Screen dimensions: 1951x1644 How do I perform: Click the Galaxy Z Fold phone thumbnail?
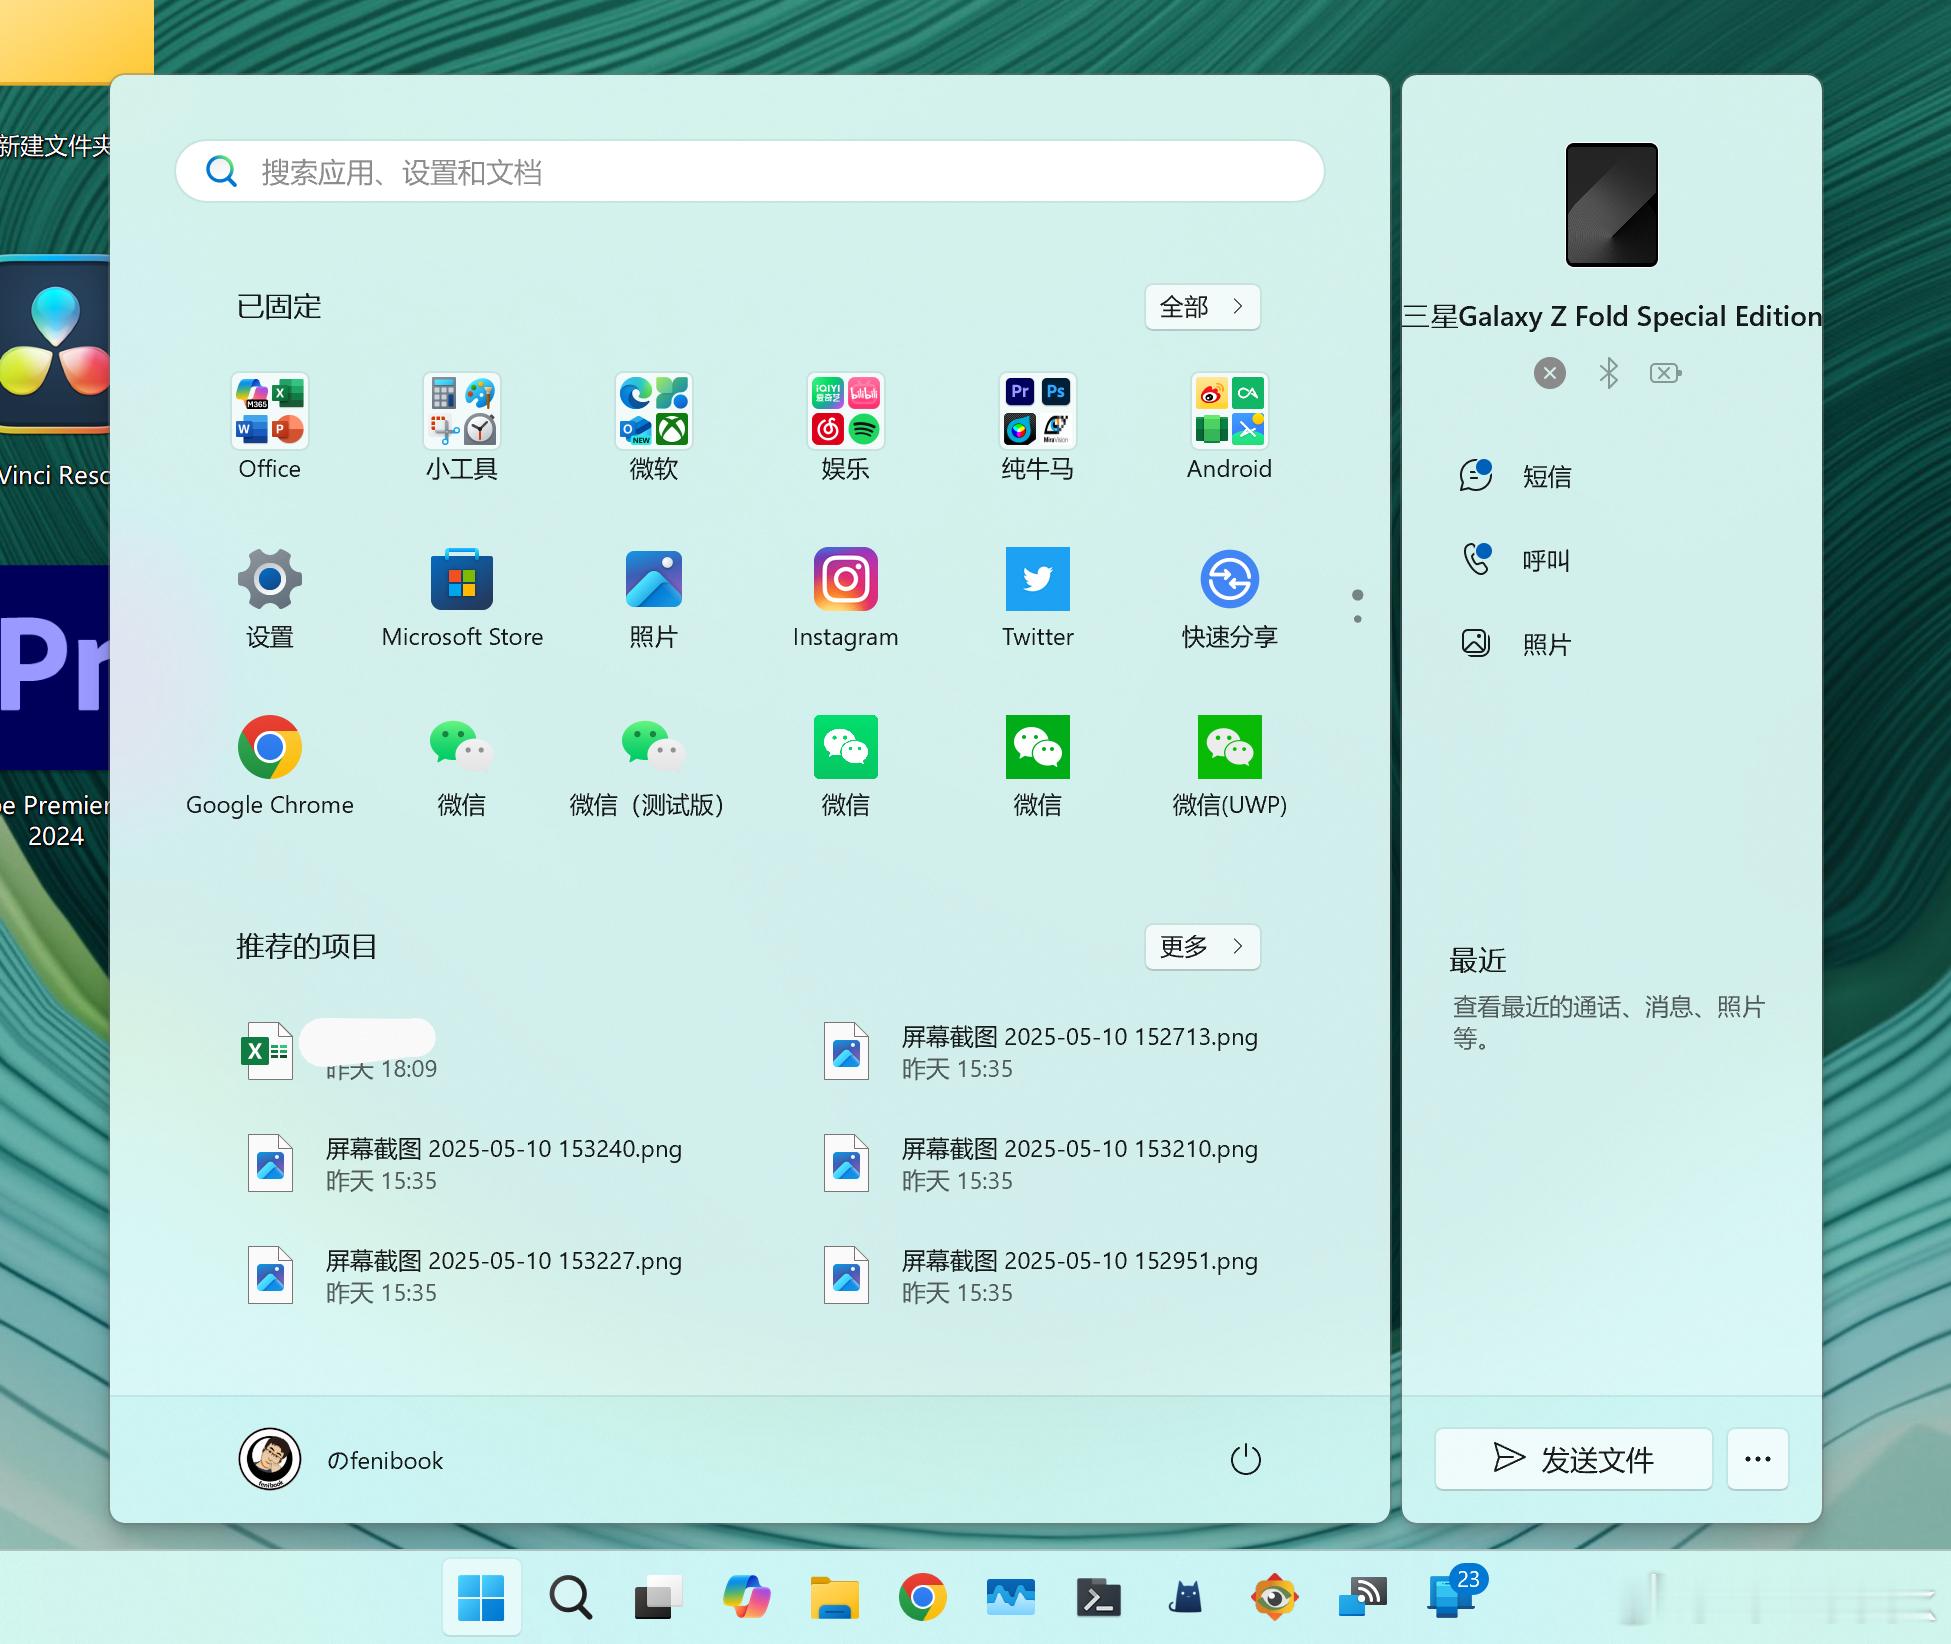pos(1612,205)
